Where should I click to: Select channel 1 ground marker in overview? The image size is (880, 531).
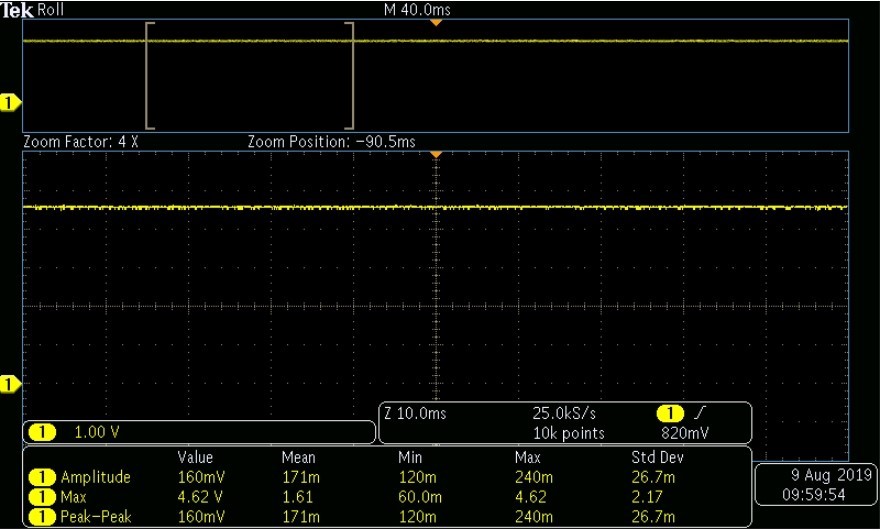tap(10, 103)
